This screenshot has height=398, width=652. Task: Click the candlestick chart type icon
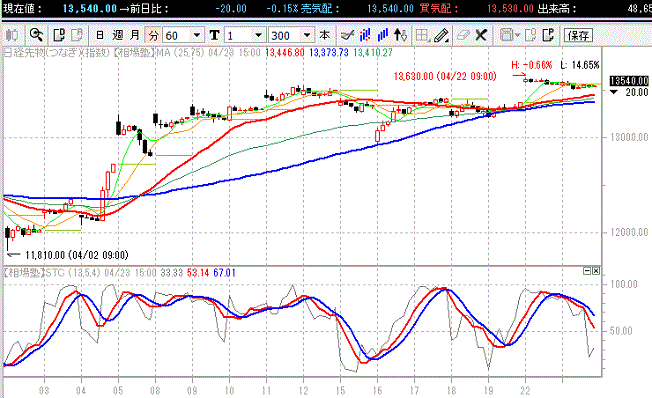tap(12, 35)
